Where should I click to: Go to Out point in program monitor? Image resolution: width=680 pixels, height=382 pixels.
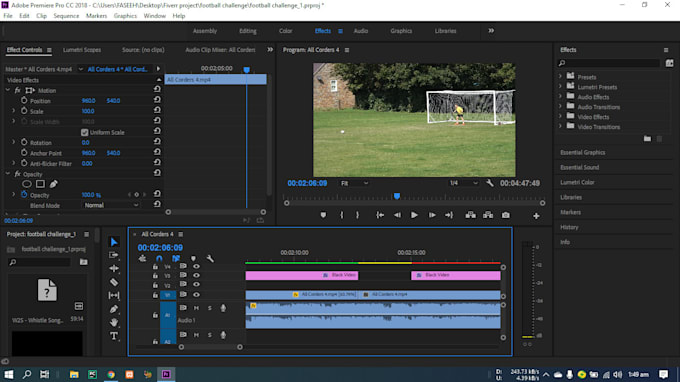point(449,215)
